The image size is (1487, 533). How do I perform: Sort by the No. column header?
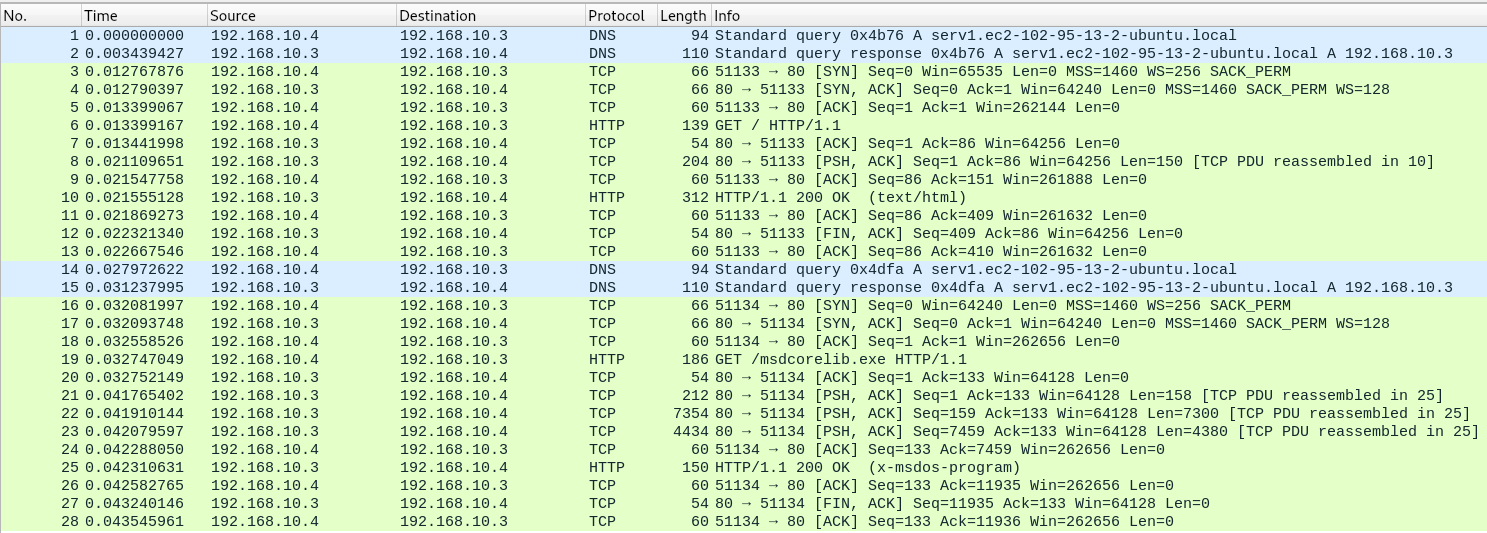(40, 16)
